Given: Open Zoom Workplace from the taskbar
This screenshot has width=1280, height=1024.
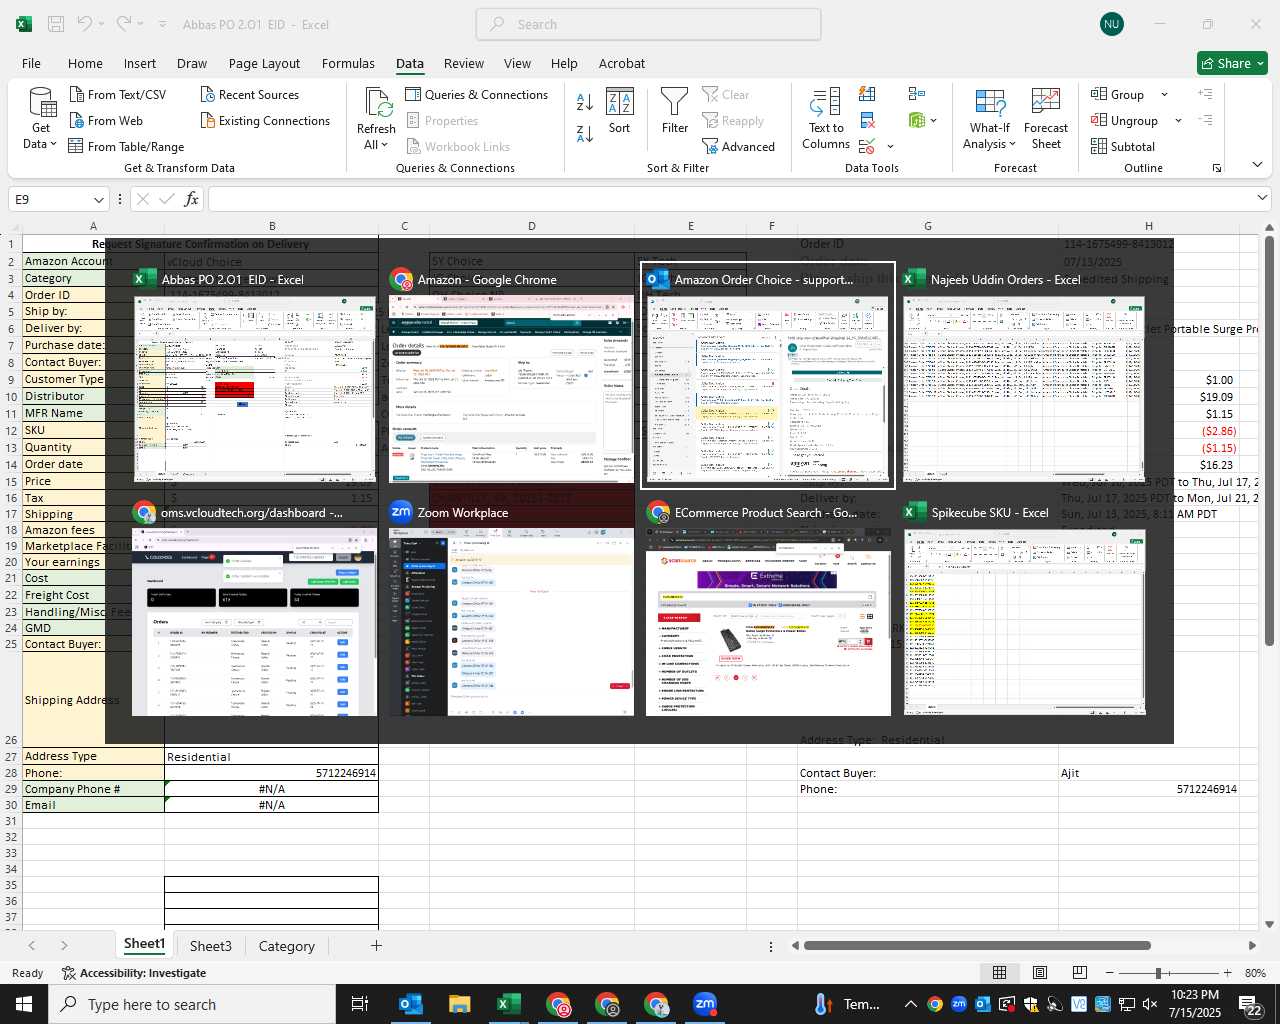Looking at the screenshot, I should (705, 1004).
